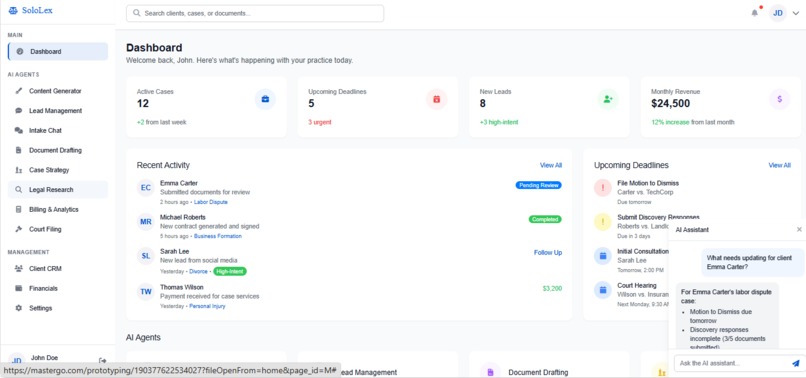
Task: Click the TW avatar for Thomas Wilson
Action: (146, 292)
